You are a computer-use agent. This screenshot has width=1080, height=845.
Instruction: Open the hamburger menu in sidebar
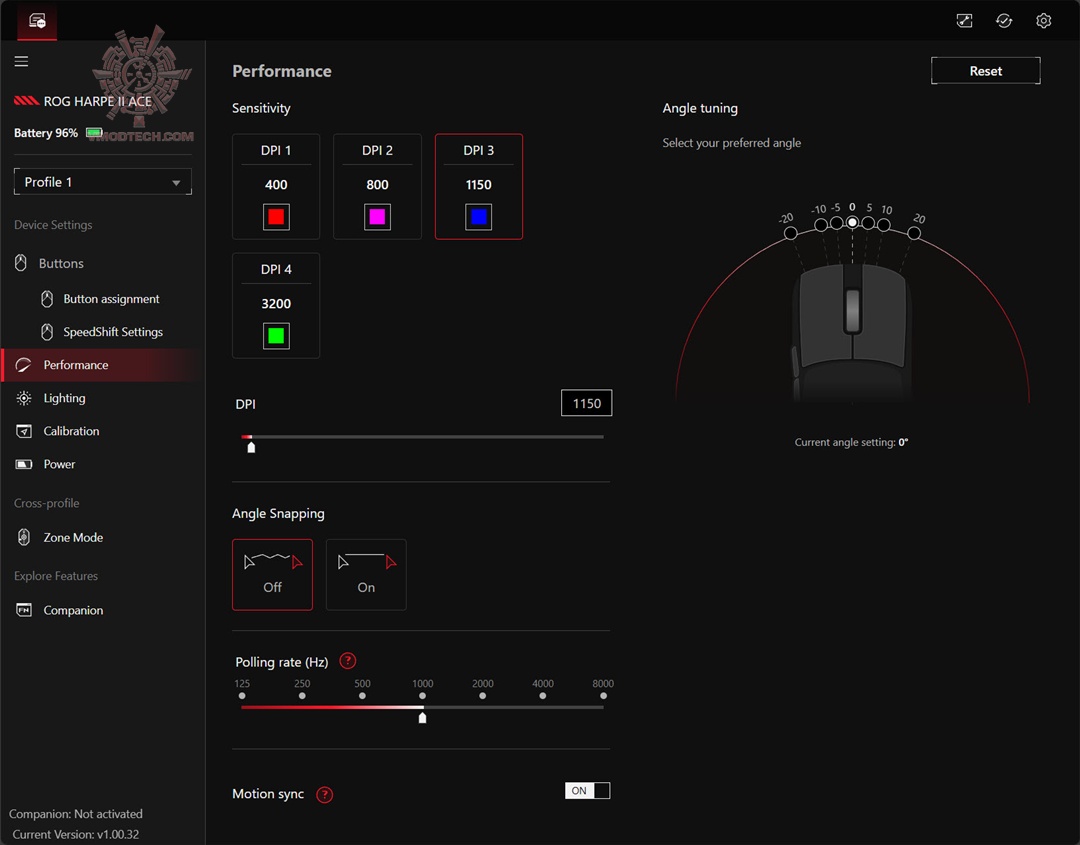pos(21,61)
